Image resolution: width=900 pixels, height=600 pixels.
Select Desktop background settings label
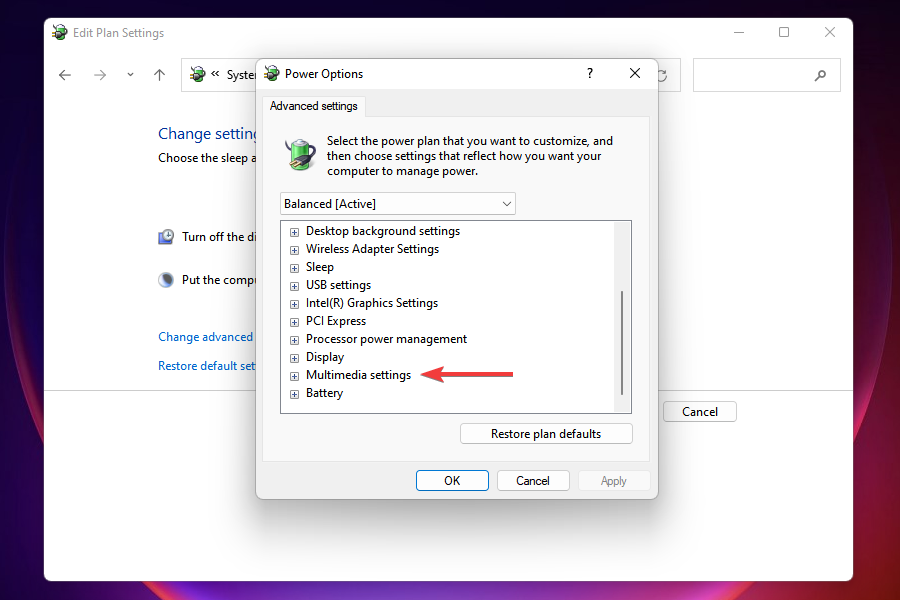(x=383, y=231)
